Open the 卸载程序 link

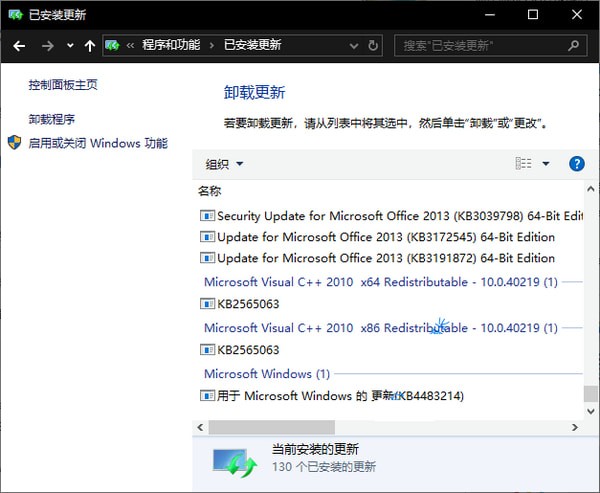pyautogui.click(x=52, y=118)
